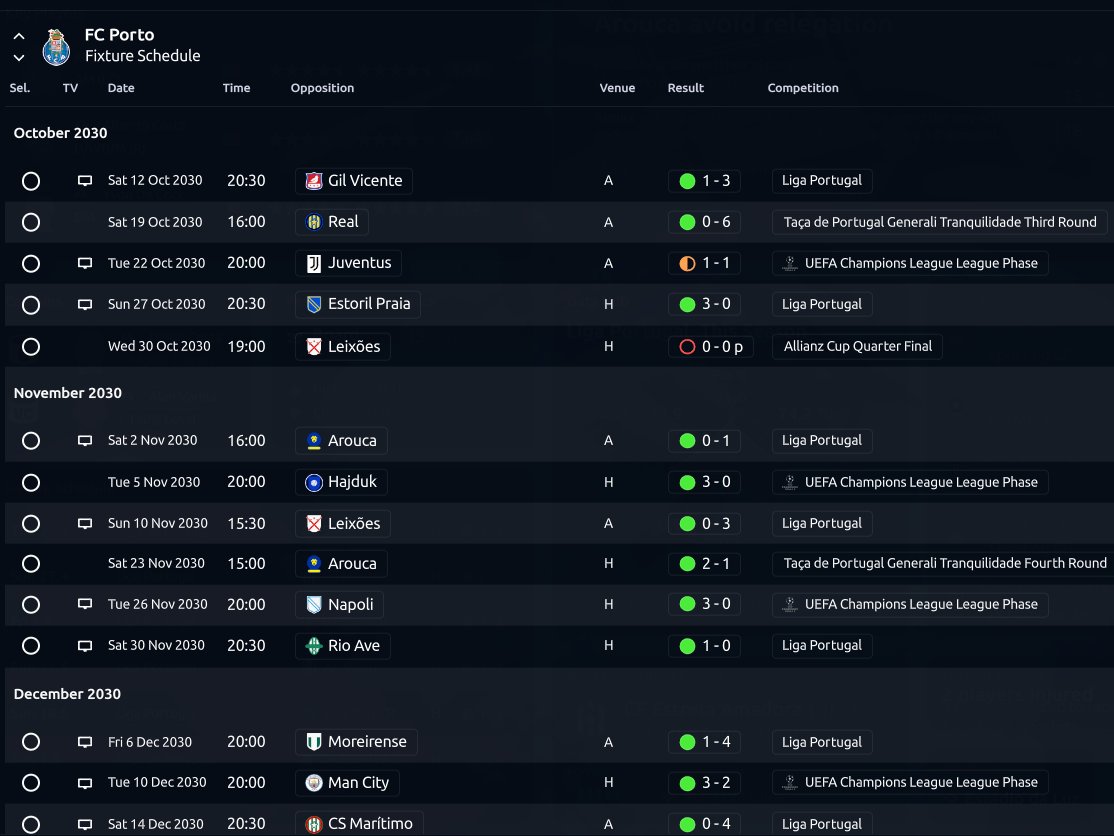
Task: Click the down chevron beside Fixture Schedule
Action: 19,58
